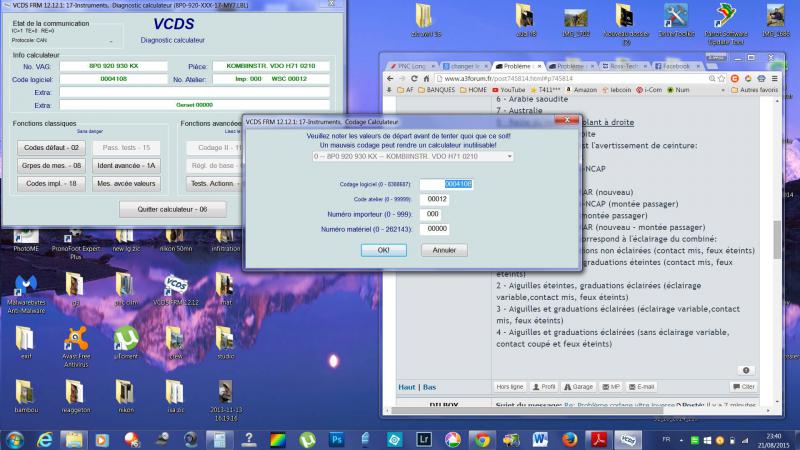Click Mes. avcée valeurs button
Image resolution: width=800 pixels, height=450 pixels.
[x=126, y=183]
